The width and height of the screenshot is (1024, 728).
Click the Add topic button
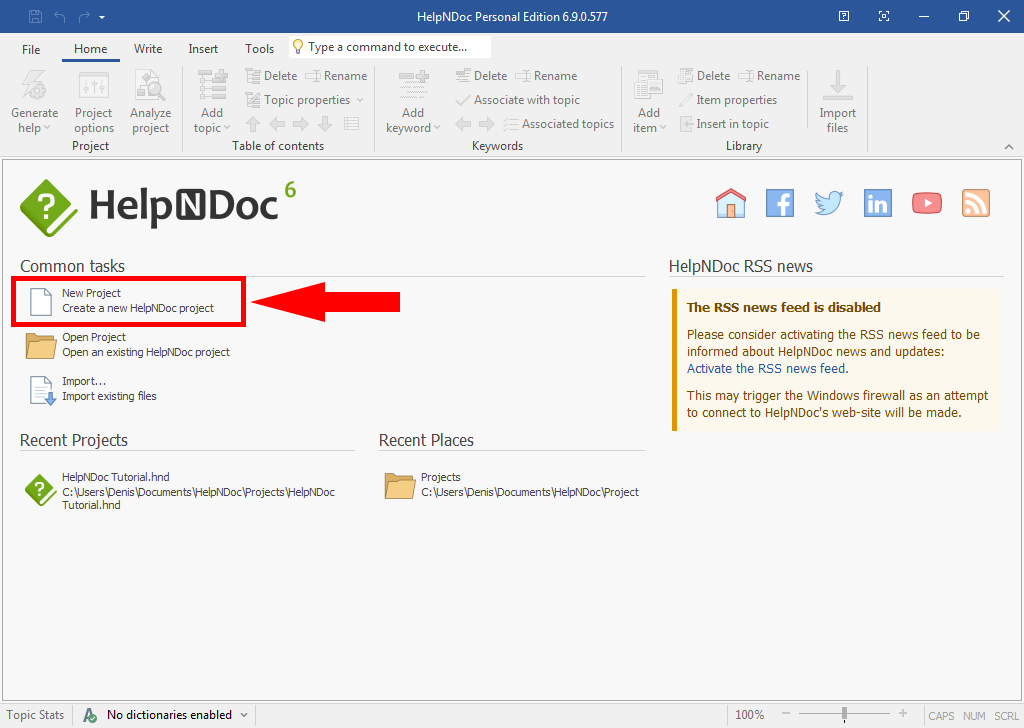pos(212,102)
